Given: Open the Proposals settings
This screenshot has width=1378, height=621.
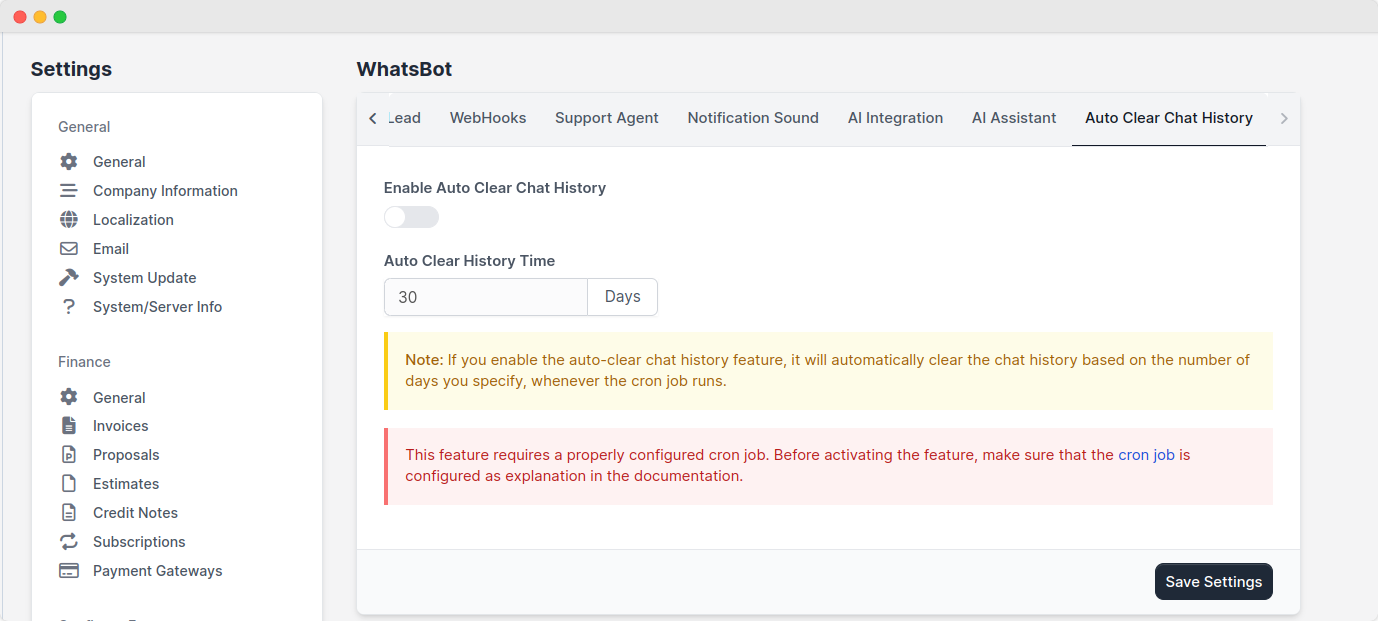Looking at the screenshot, I should [126, 455].
